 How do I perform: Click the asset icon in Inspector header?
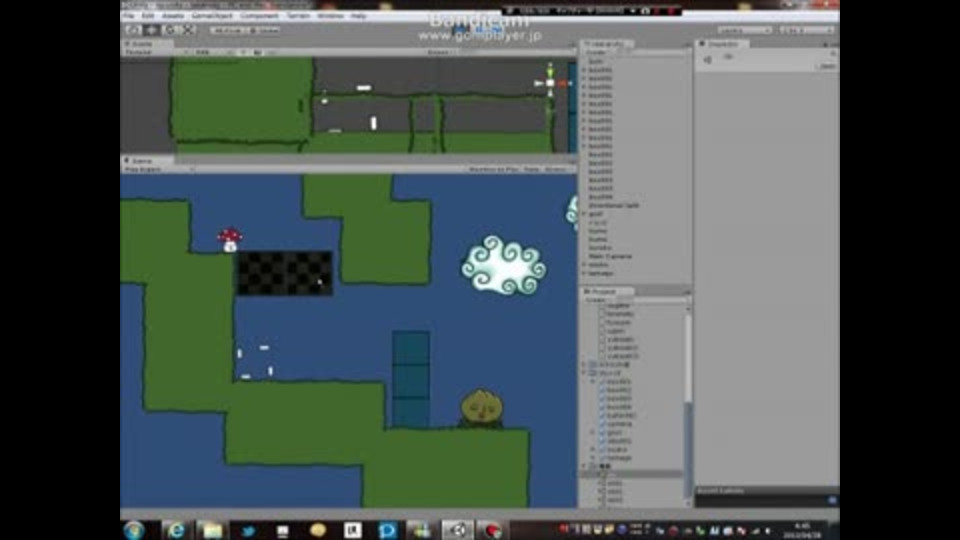click(x=708, y=60)
